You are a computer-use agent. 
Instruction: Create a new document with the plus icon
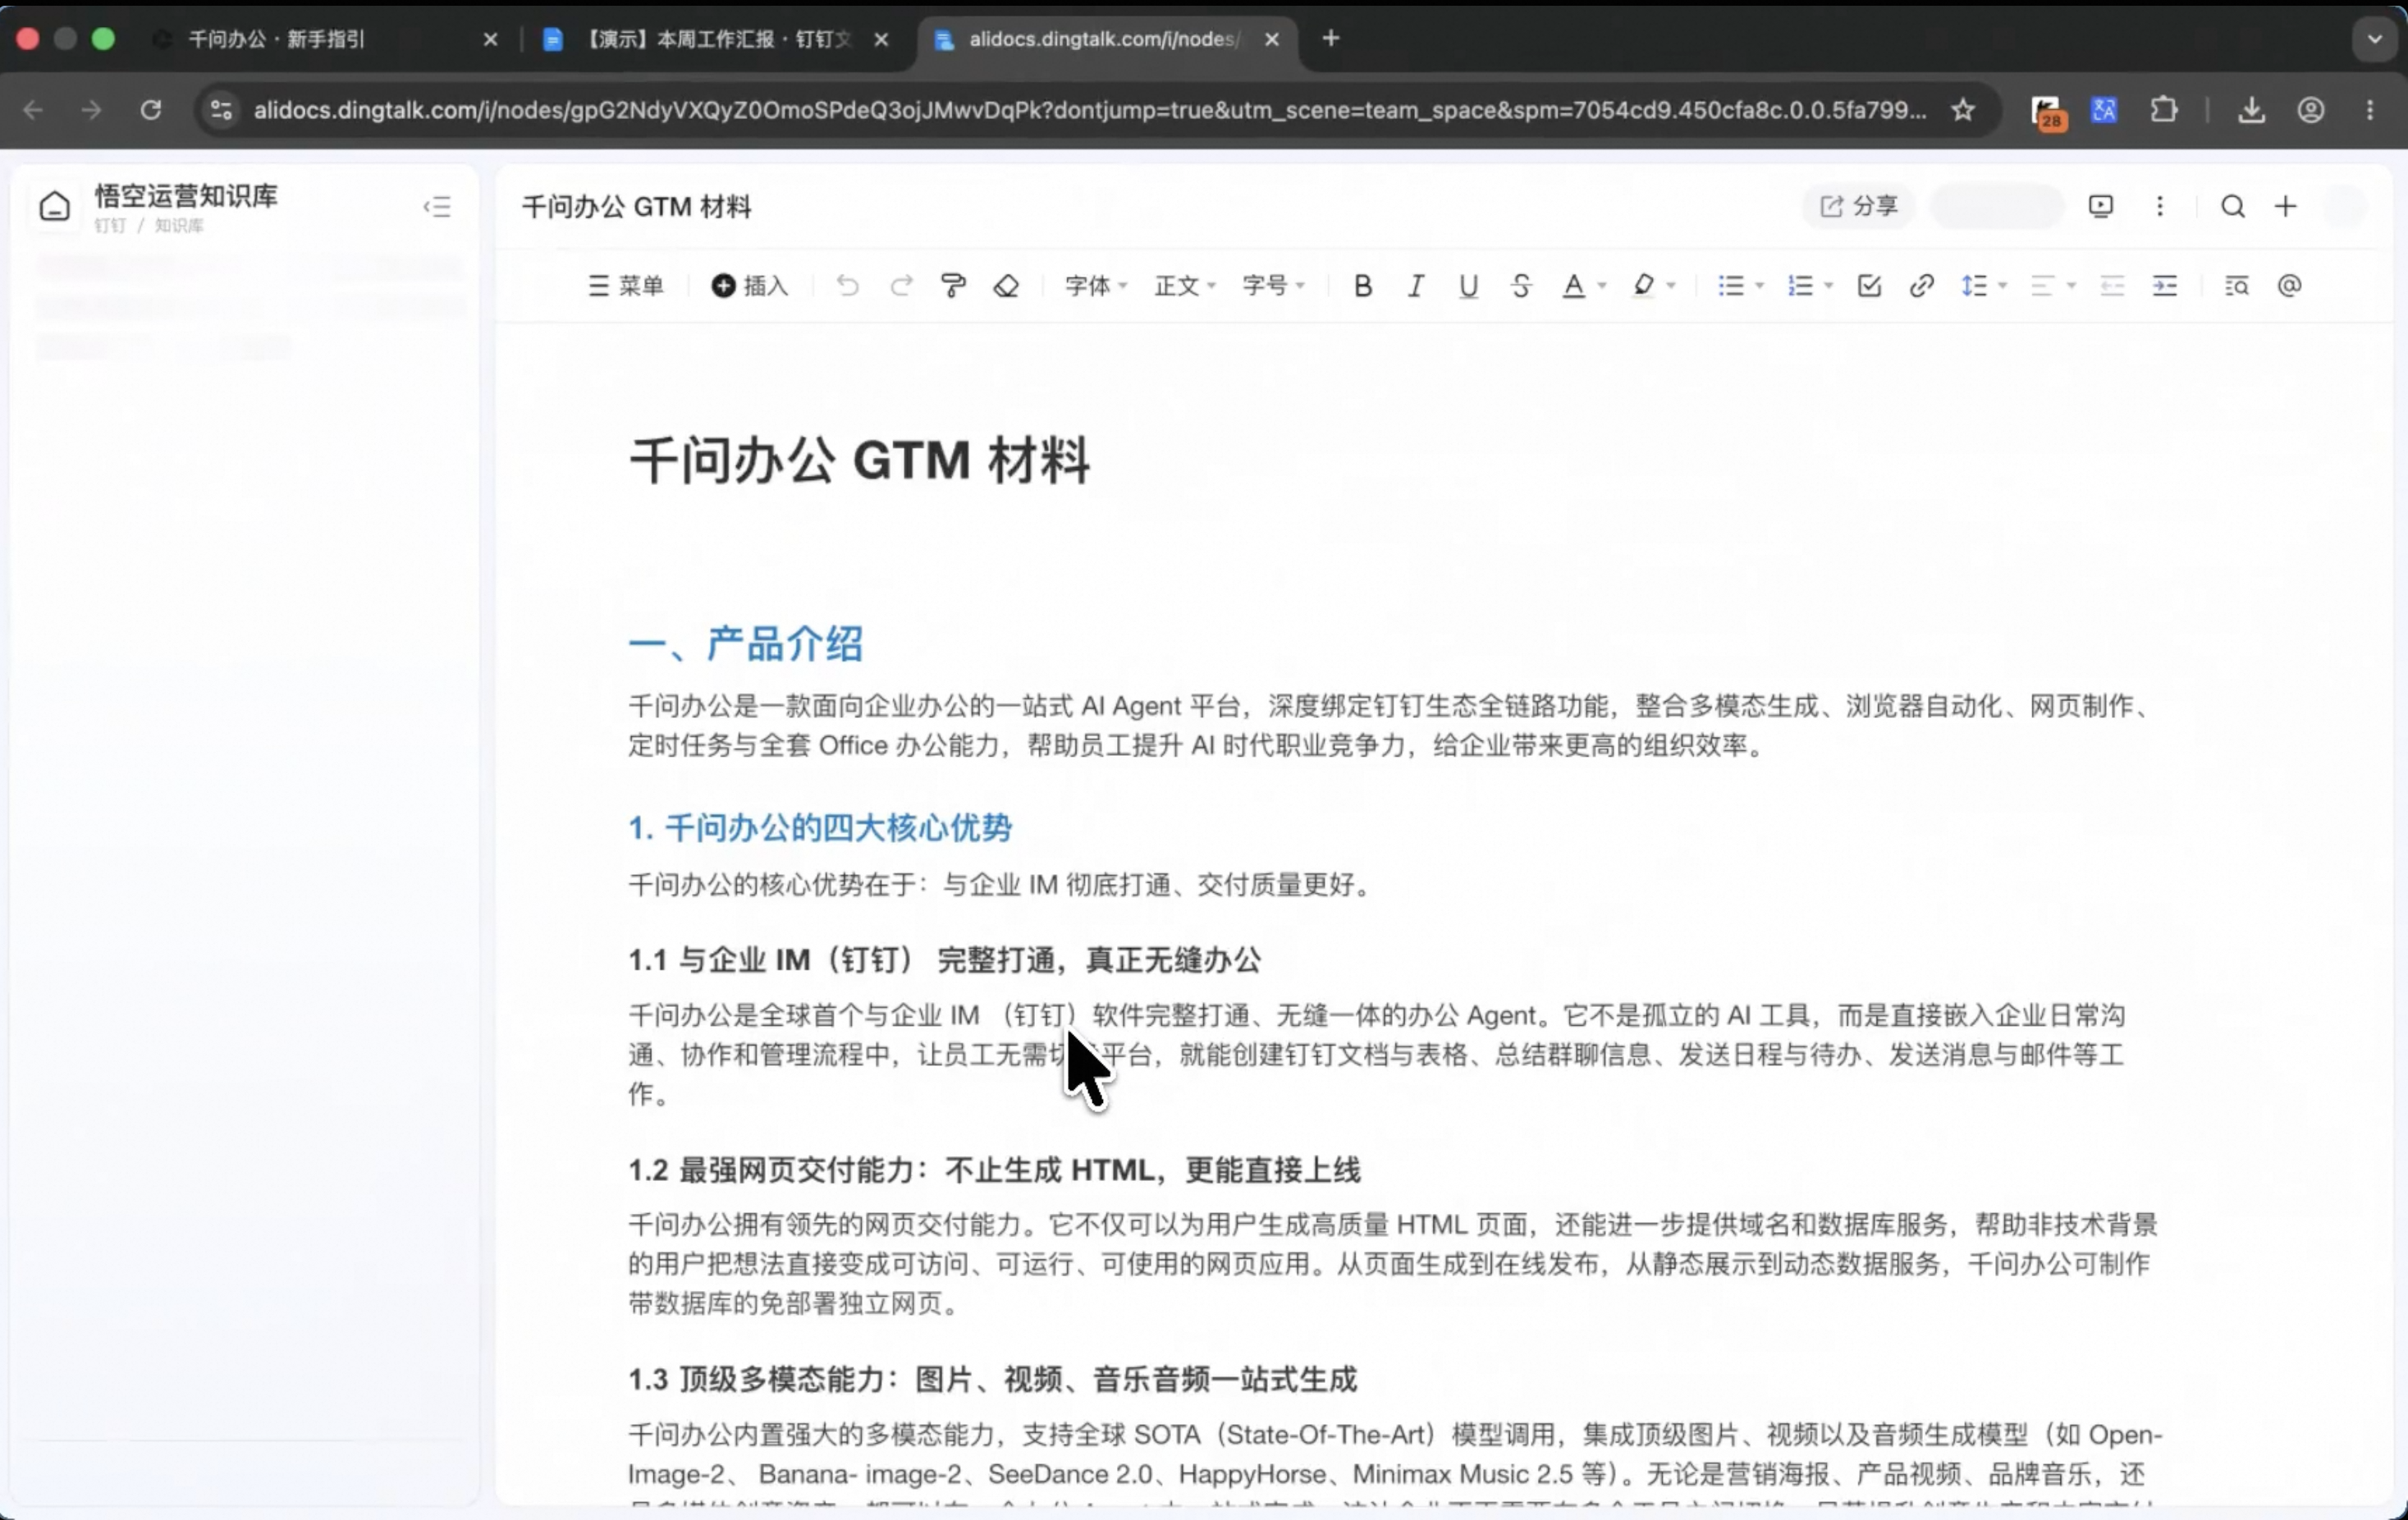coord(2286,206)
